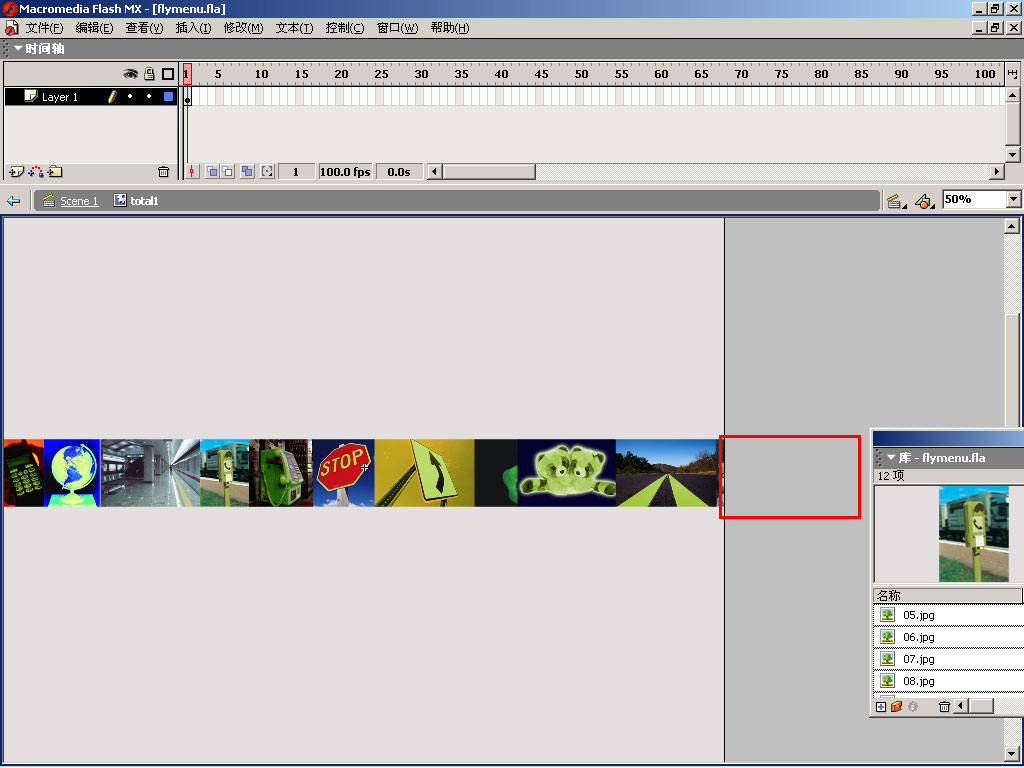Click the outline square above the layer list
Screen dimensions: 1024x768
[x=168, y=74]
